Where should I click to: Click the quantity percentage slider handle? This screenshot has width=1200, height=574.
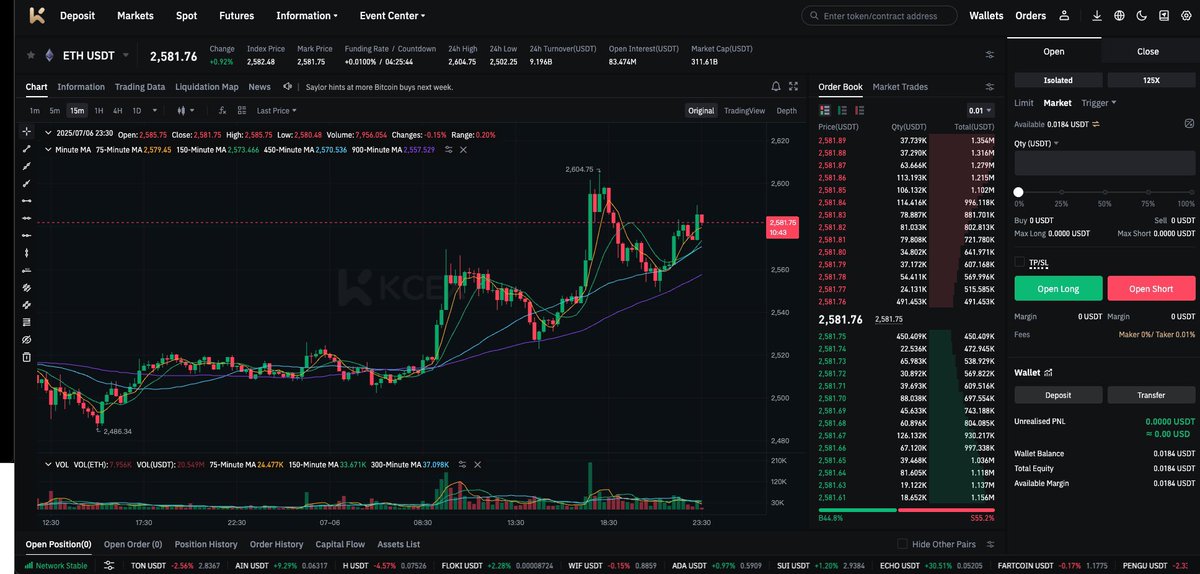click(x=1019, y=192)
